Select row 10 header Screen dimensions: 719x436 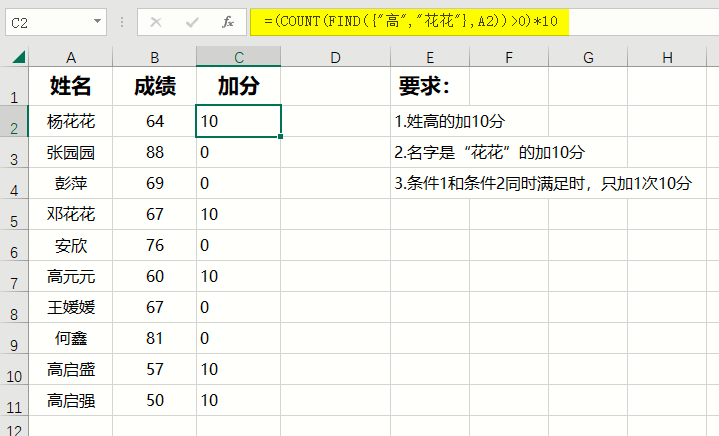(x=14, y=369)
